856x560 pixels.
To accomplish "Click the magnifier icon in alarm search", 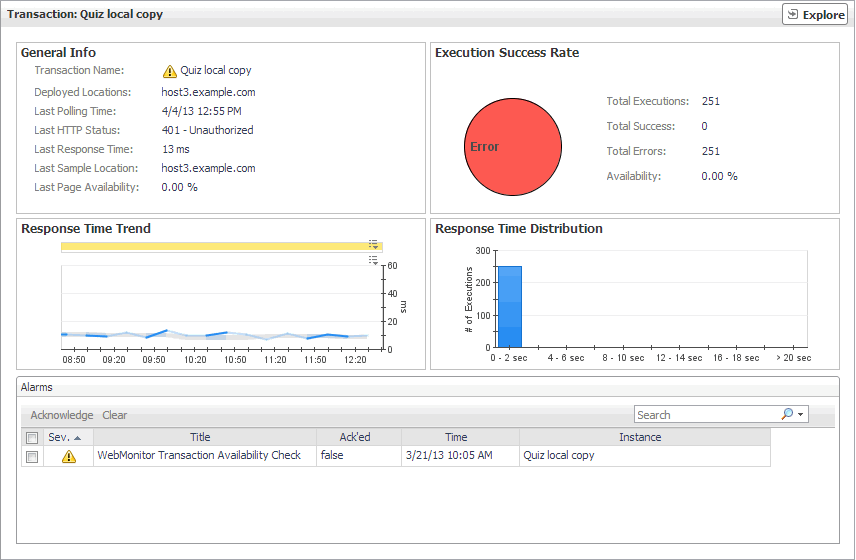I will click(x=786, y=414).
